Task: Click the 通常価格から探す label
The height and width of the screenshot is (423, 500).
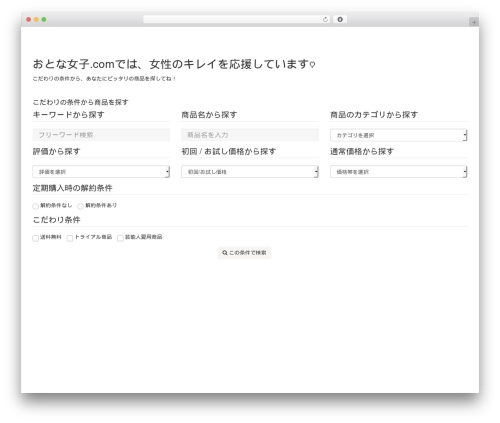Action: pos(362,151)
